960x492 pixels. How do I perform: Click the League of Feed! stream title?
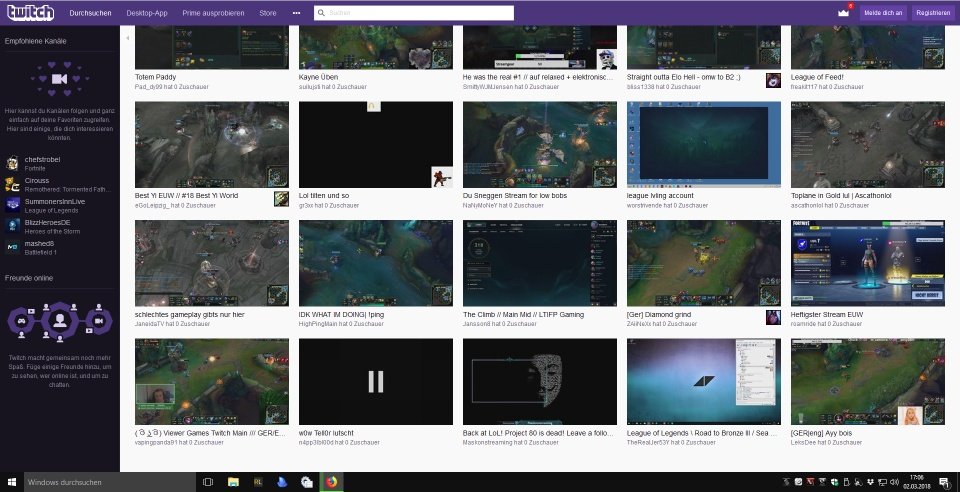coord(817,77)
